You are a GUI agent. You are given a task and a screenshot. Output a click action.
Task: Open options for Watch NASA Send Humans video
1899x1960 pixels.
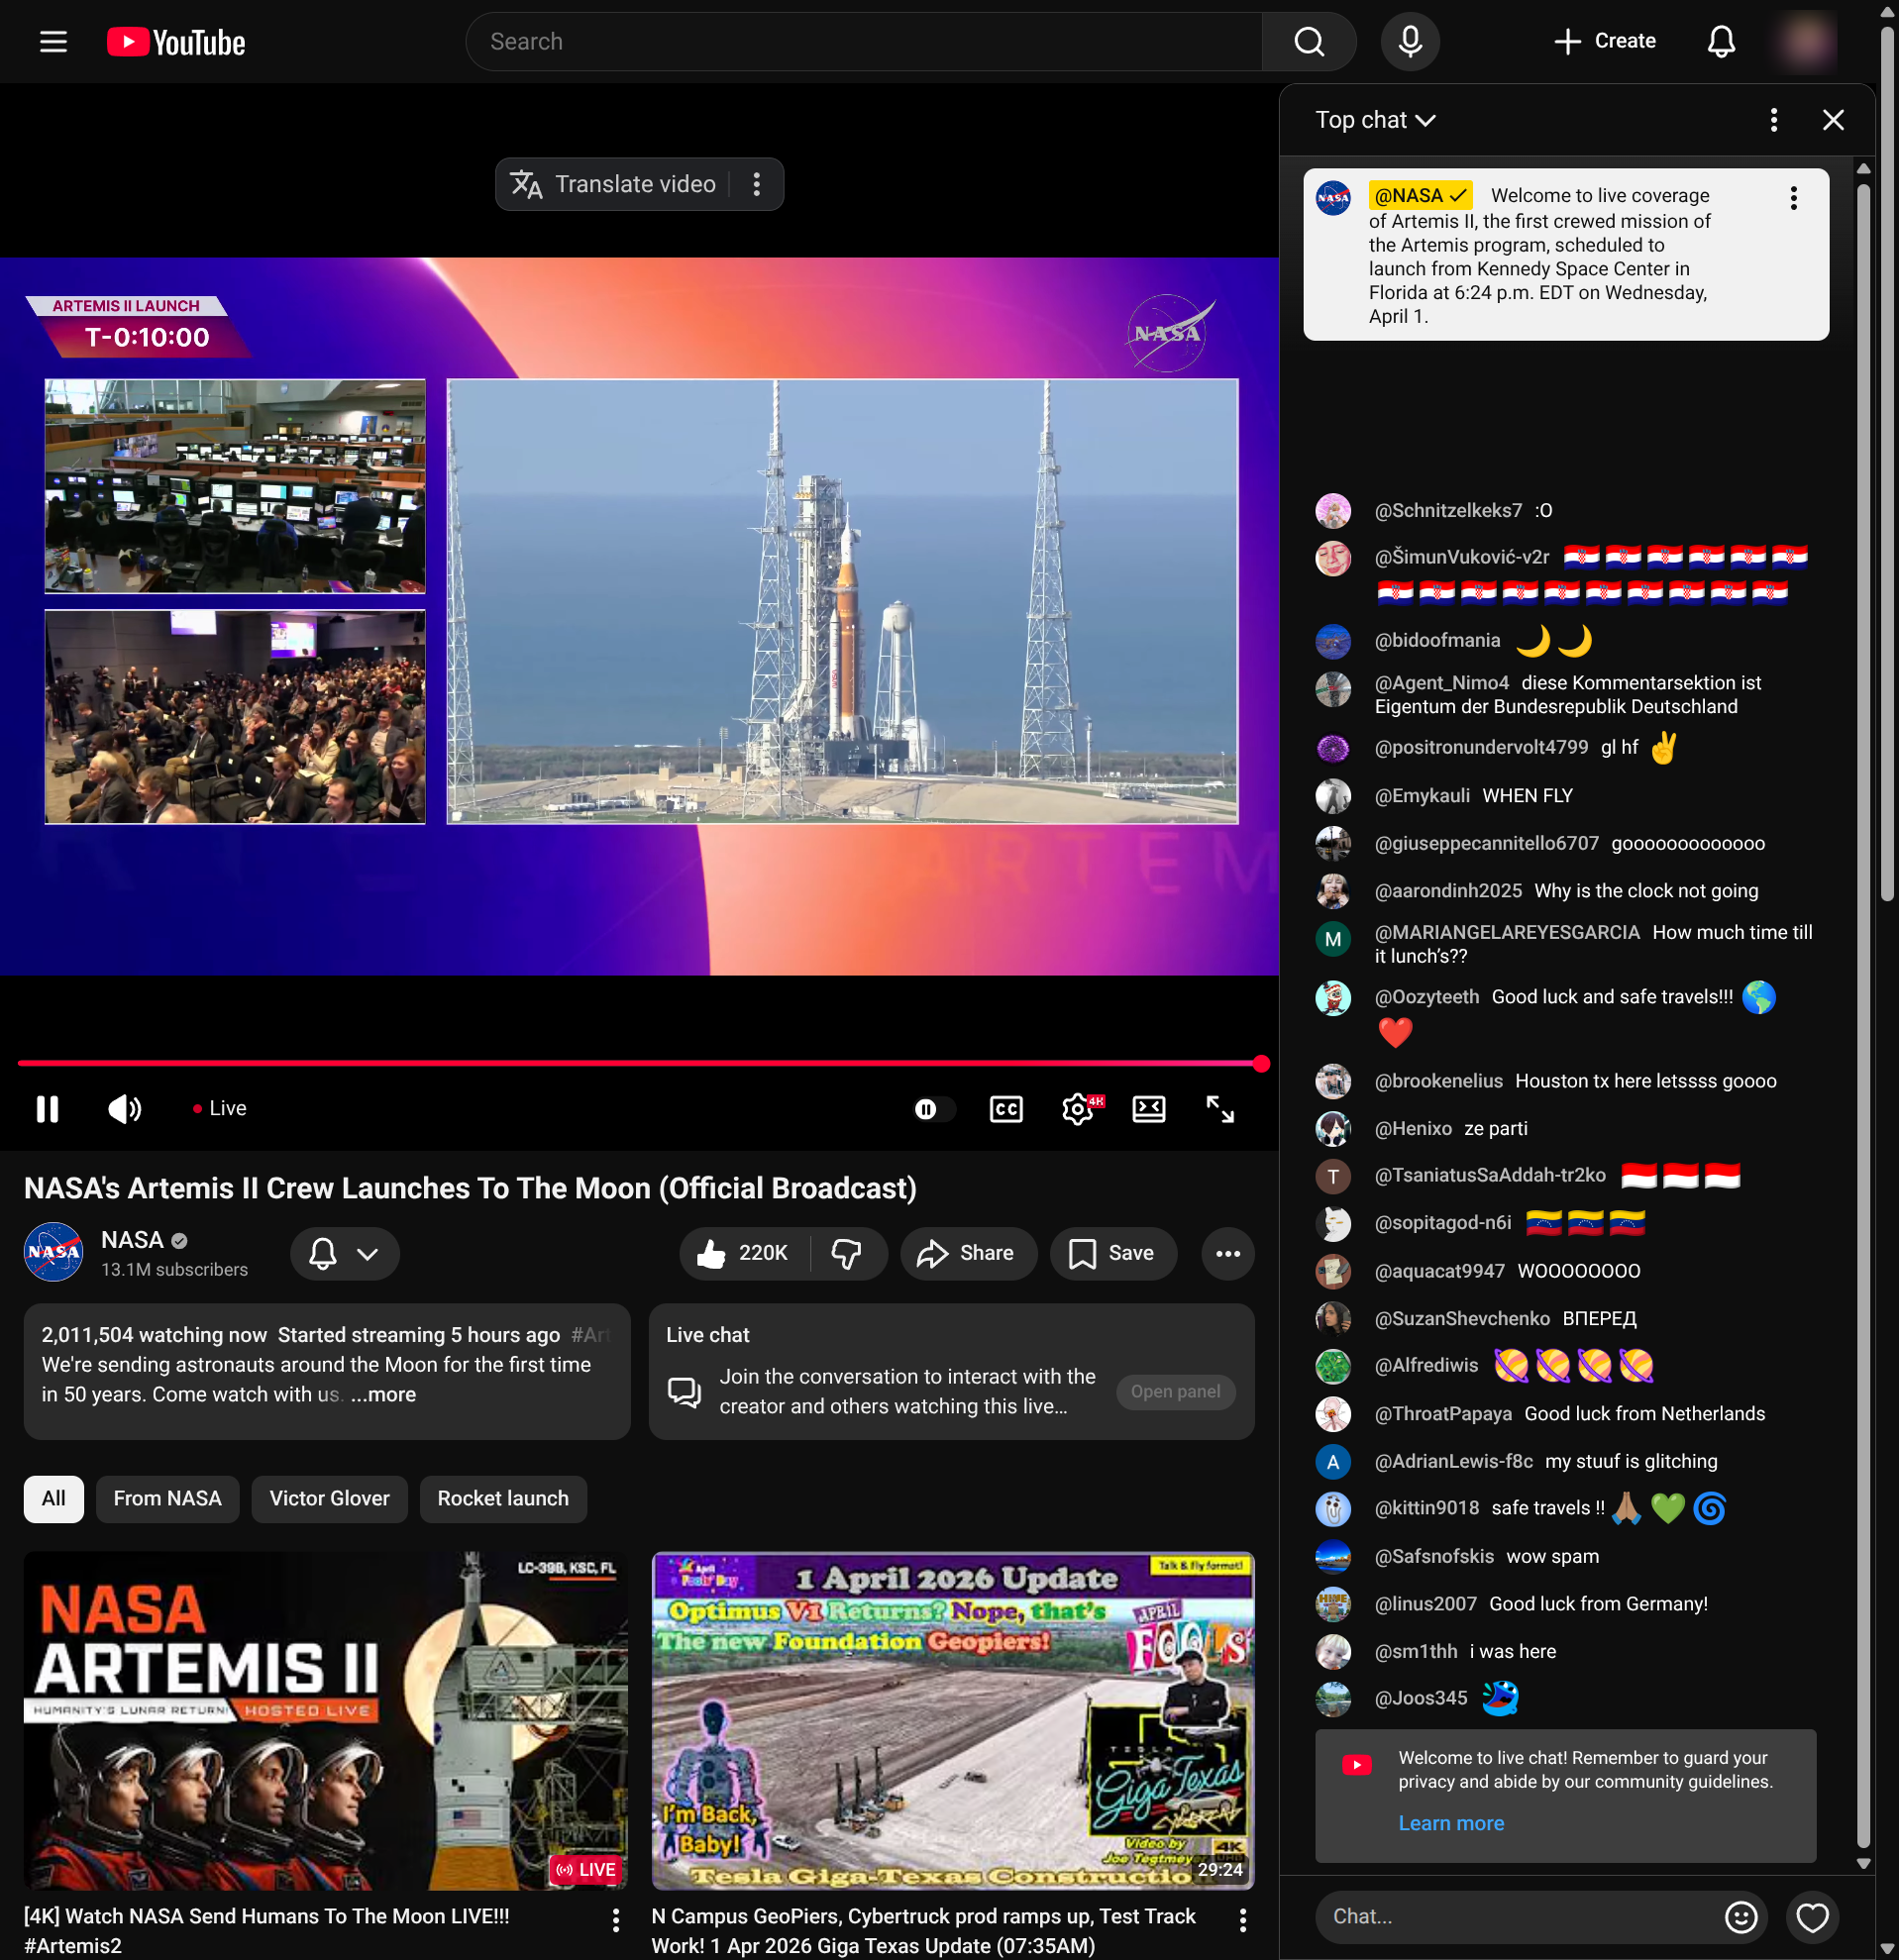[x=615, y=1919]
